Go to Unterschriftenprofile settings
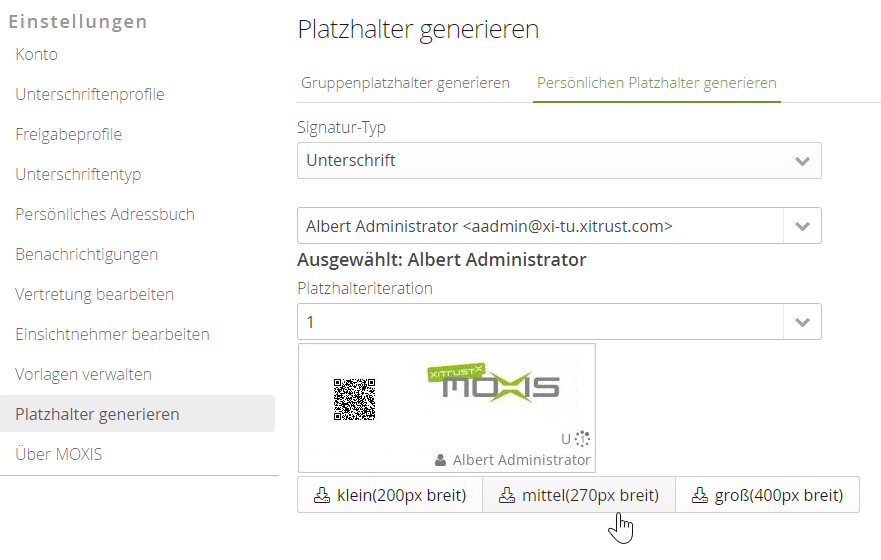The width and height of the screenshot is (881, 560). click(90, 94)
